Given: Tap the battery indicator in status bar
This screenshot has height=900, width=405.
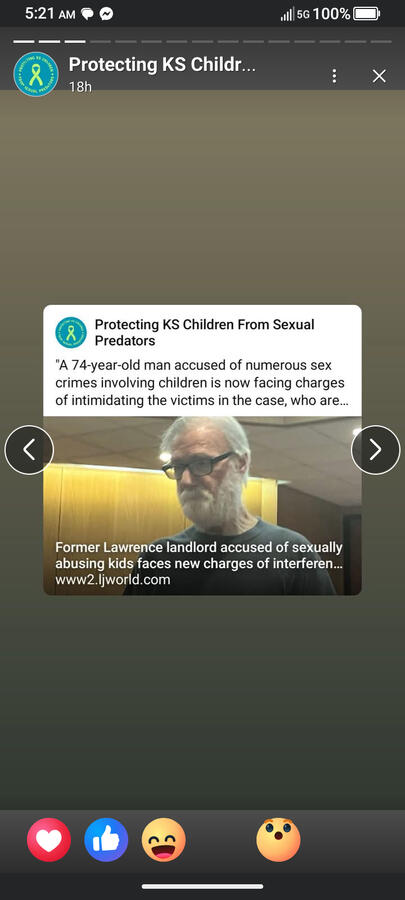Looking at the screenshot, I should (367, 13).
